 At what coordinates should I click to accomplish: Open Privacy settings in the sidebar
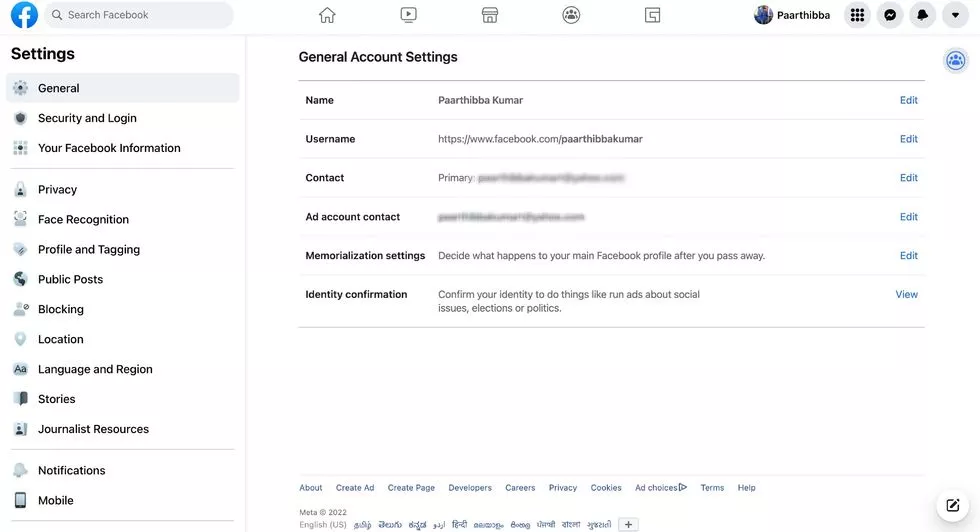(122, 189)
